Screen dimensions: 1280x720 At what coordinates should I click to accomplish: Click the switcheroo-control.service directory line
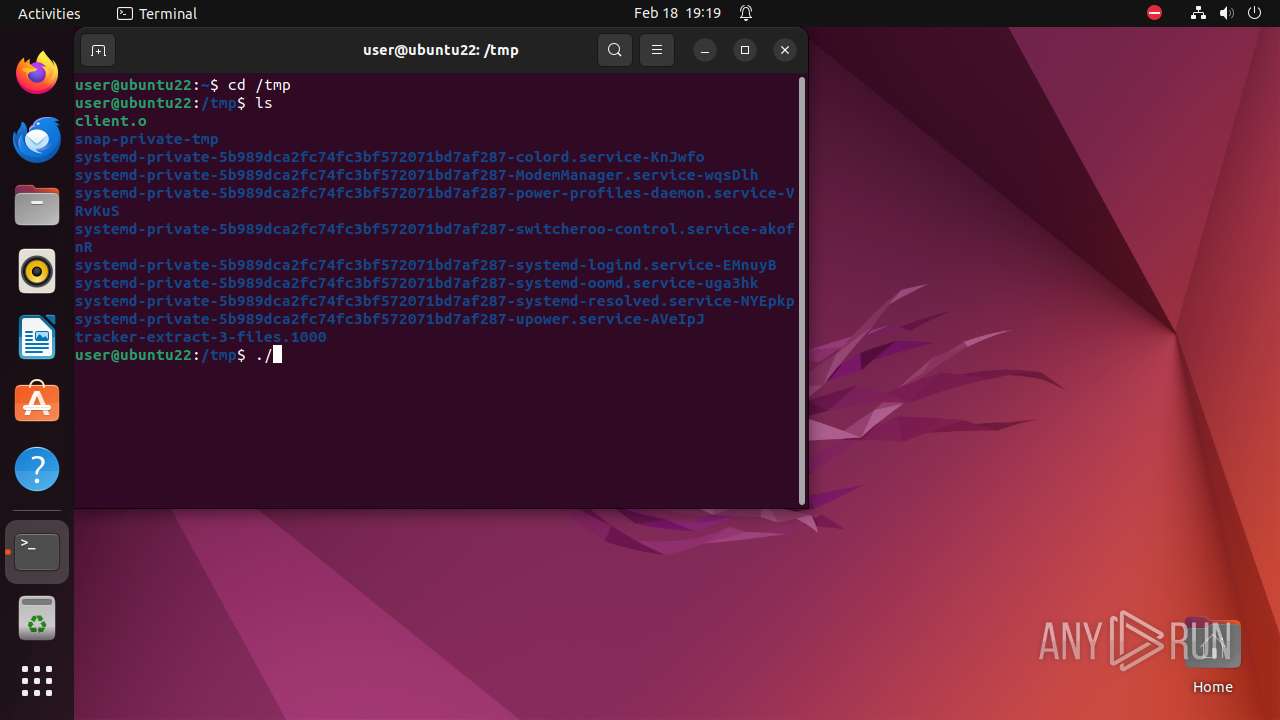[435, 238]
